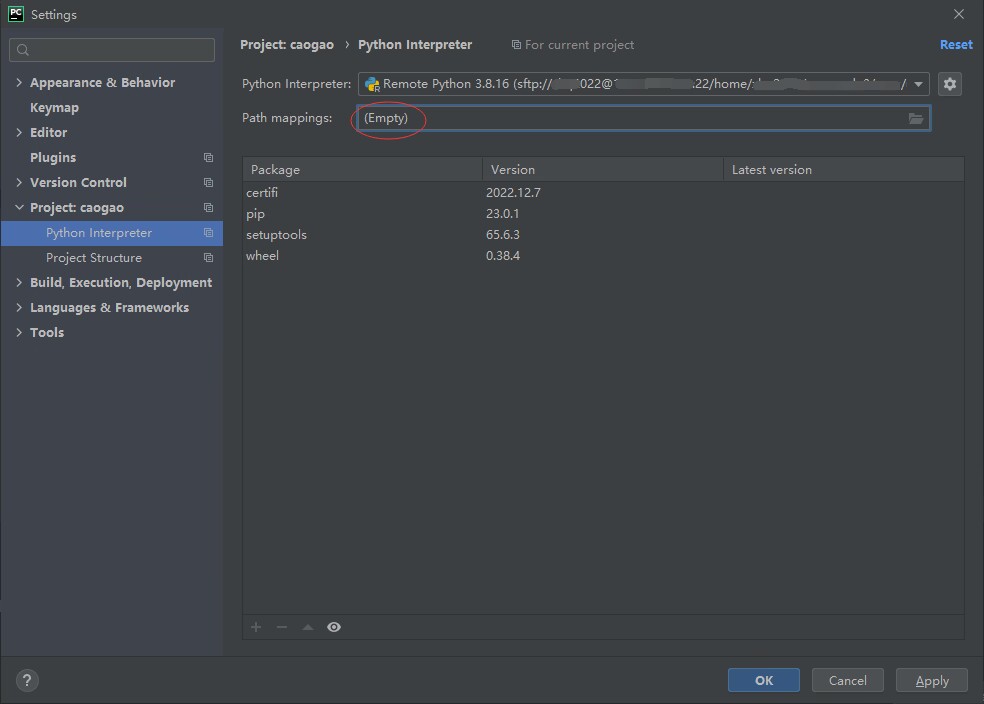Click the remove package minus icon
Viewport: 984px width, 704px height.
pyautogui.click(x=282, y=627)
